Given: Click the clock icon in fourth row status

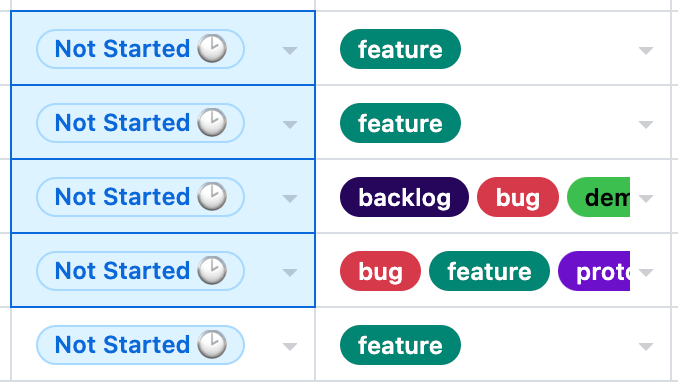Looking at the screenshot, I should (x=212, y=270).
